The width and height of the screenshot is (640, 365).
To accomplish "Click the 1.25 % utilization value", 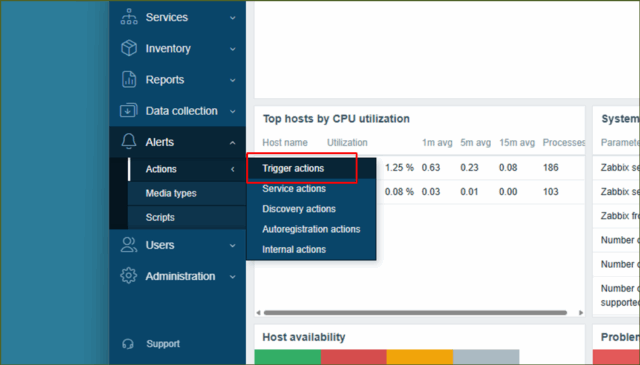I will (x=399, y=167).
